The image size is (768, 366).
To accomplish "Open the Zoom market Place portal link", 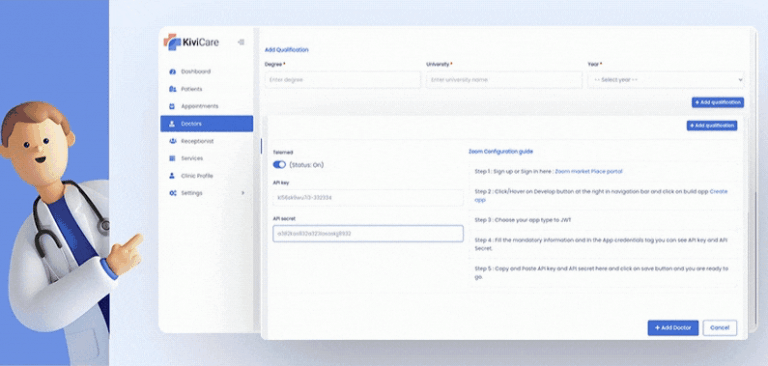I will 588,171.
